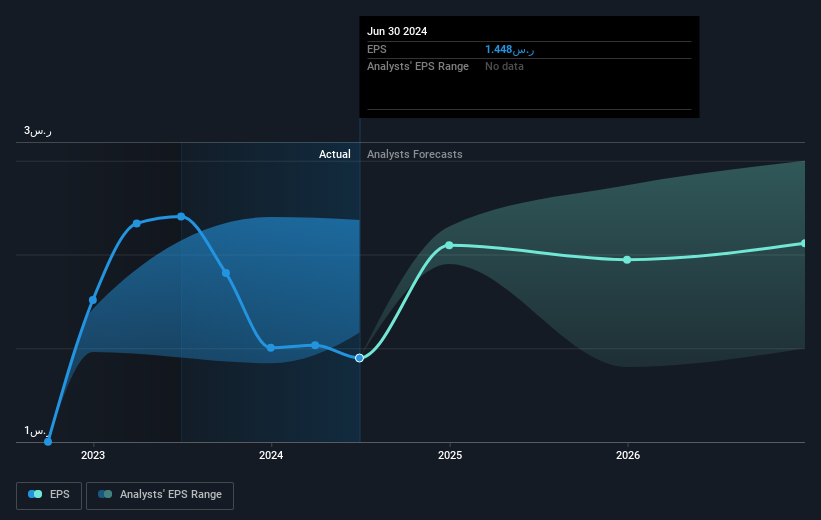Click the 2025 x-axis label
Screen dimensions: 821x520
tap(450, 456)
